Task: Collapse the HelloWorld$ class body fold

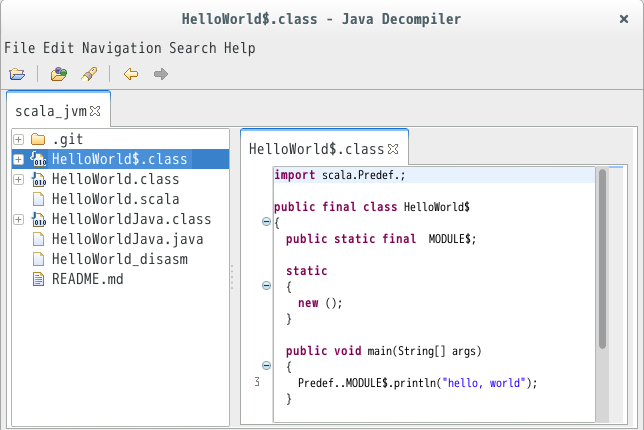Action: point(266,222)
